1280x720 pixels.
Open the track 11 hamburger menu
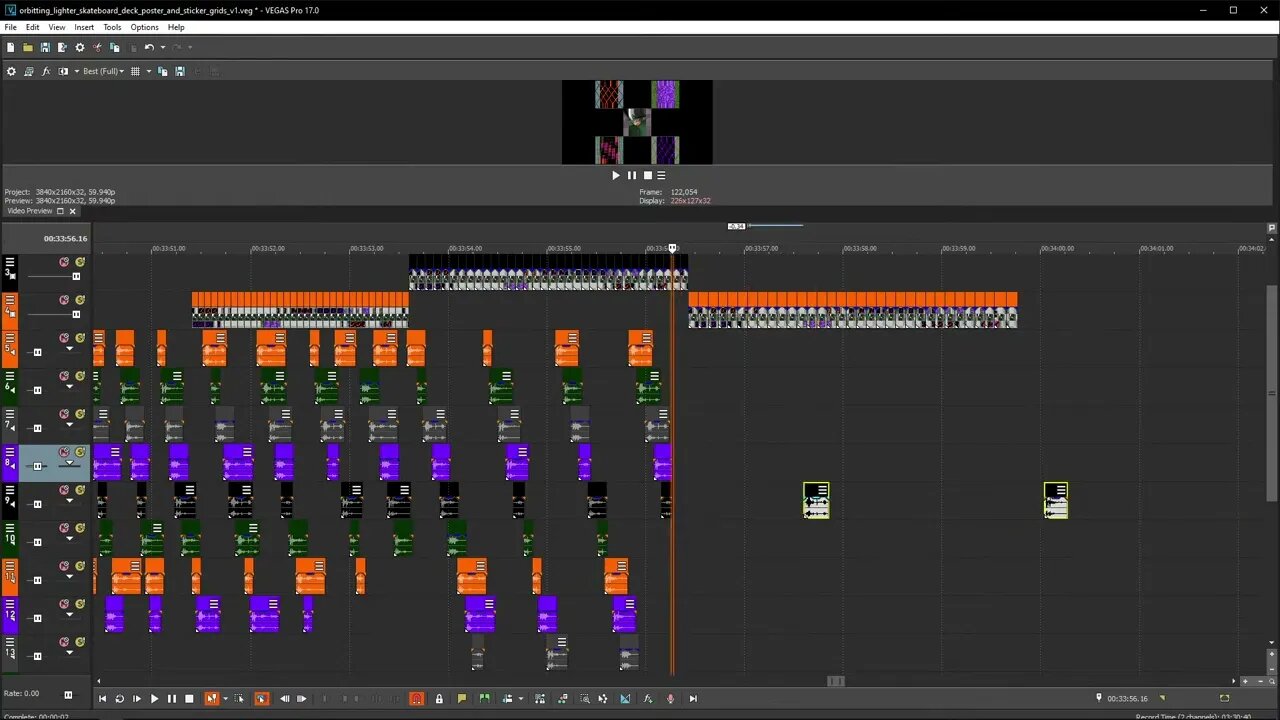(x=10, y=566)
